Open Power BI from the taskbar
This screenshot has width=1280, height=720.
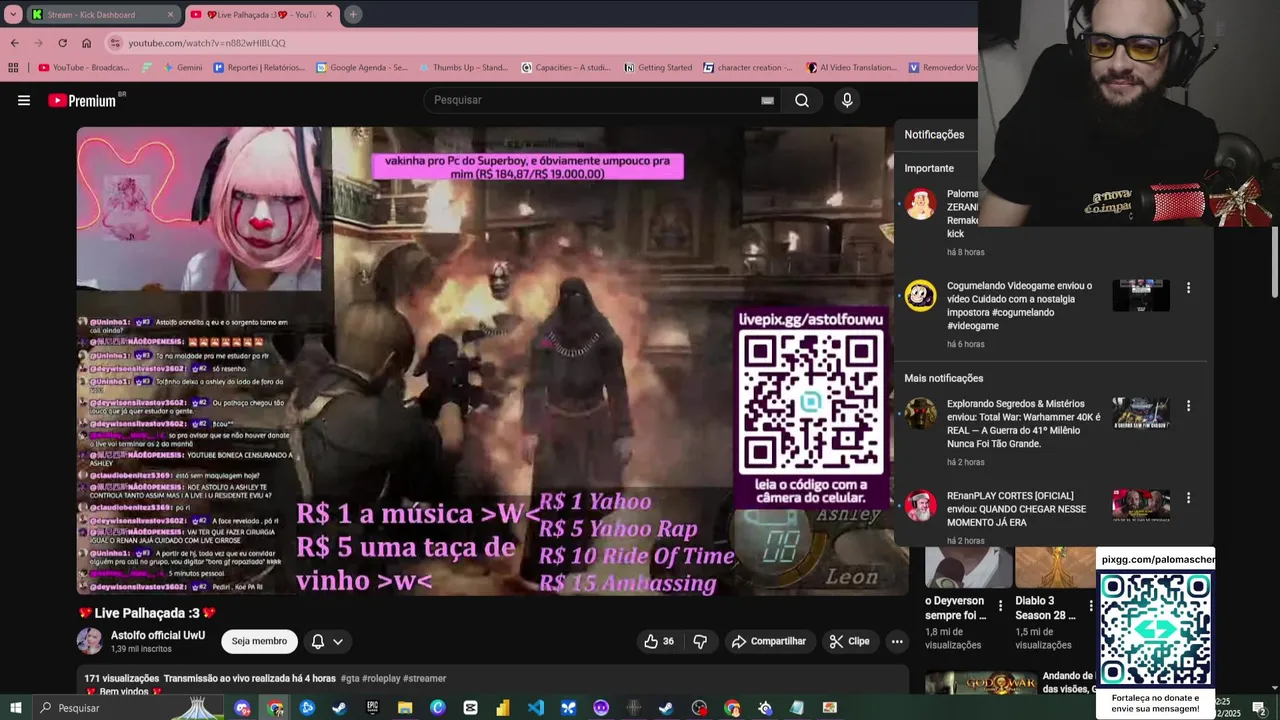click(x=503, y=708)
